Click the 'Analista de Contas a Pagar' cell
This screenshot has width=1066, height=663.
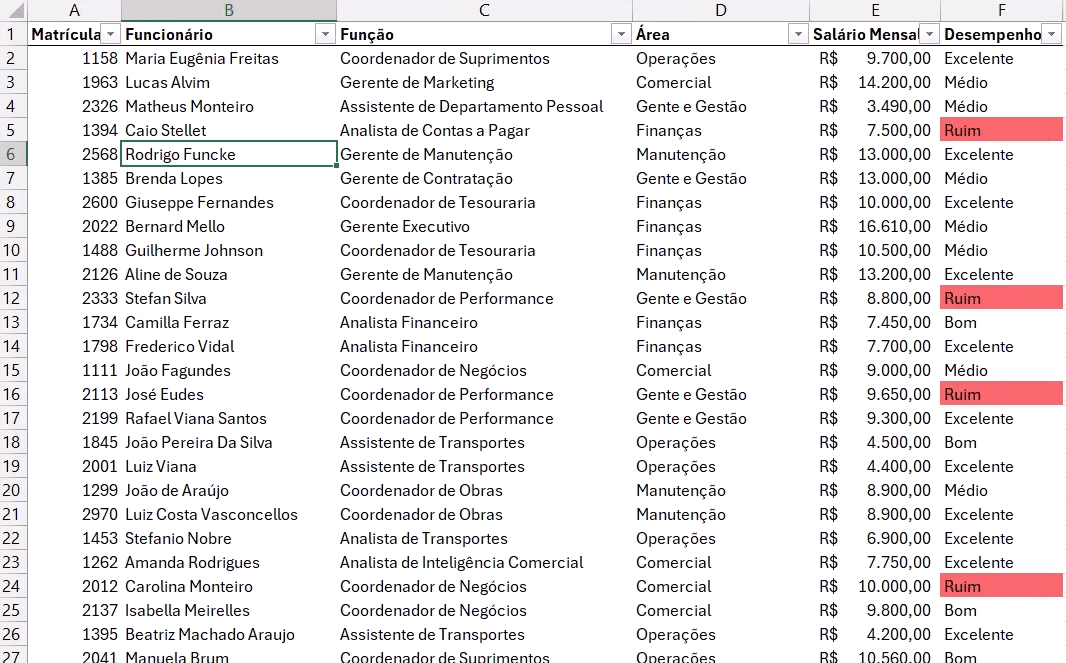[x=484, y=130]
